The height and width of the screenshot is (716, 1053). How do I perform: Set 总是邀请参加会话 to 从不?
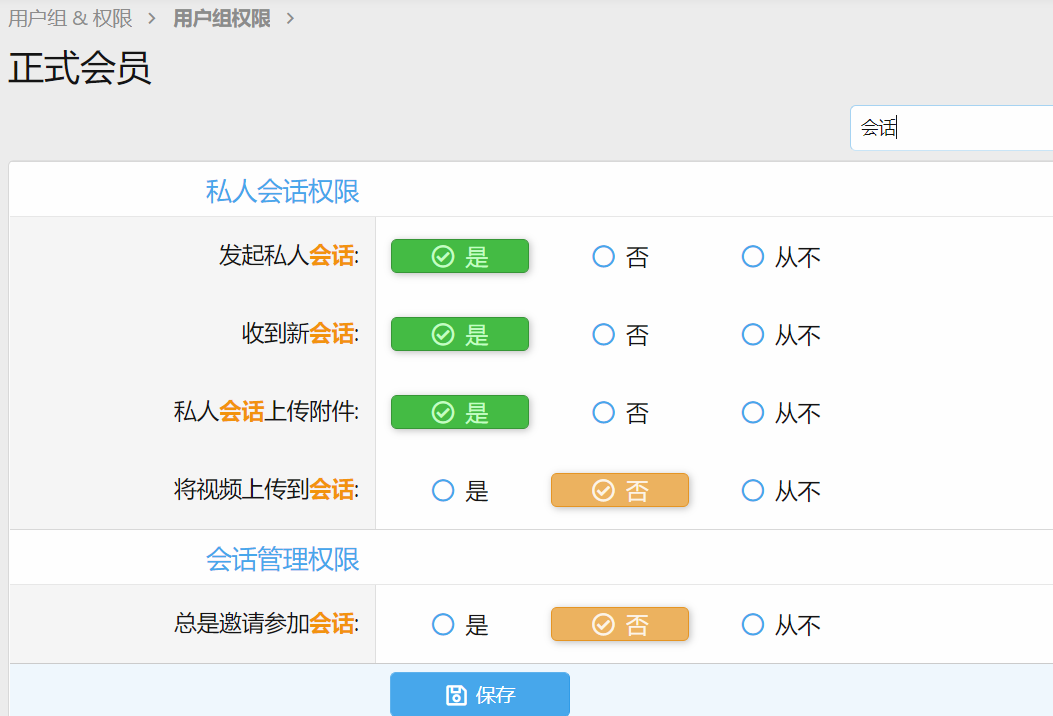click(x=753, y=625)
